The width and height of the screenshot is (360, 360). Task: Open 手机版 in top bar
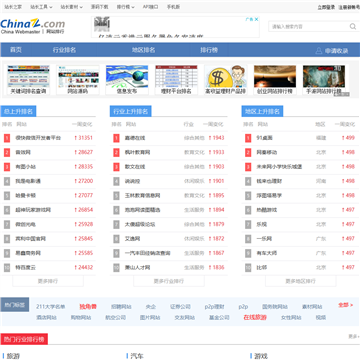point(173,7)
